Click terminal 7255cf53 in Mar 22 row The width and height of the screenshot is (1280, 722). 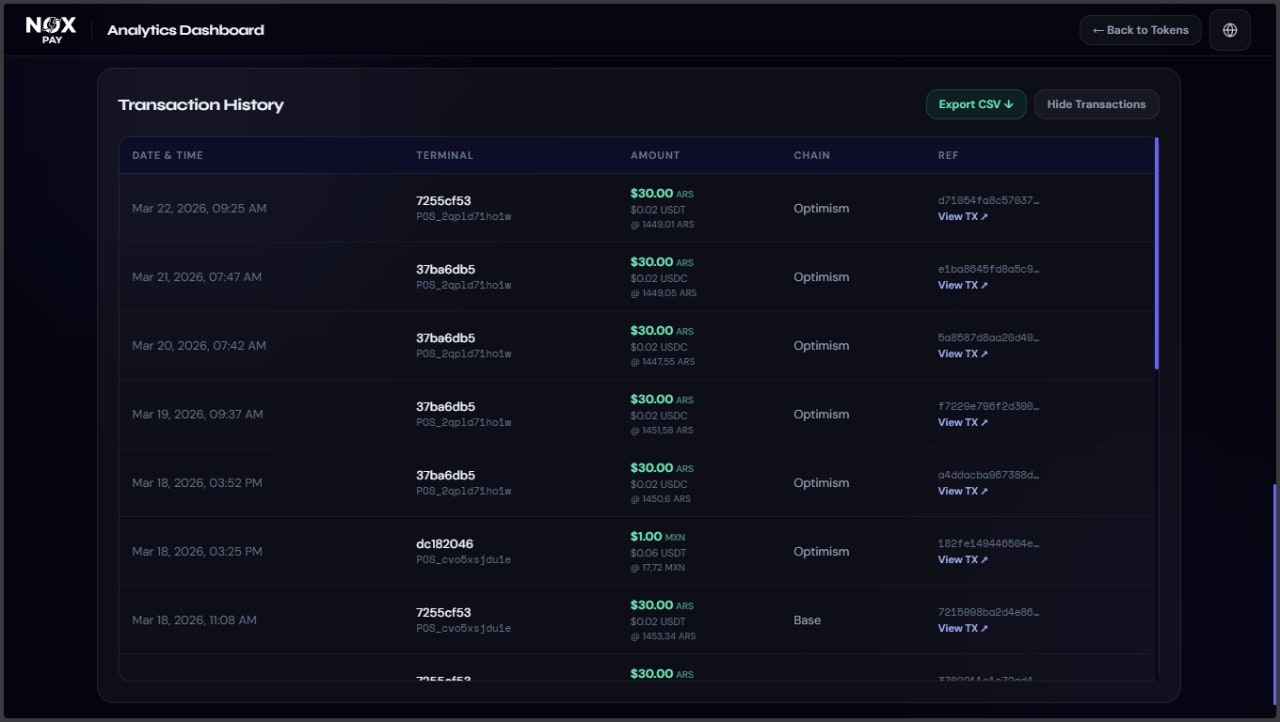[x=443, y=201]
